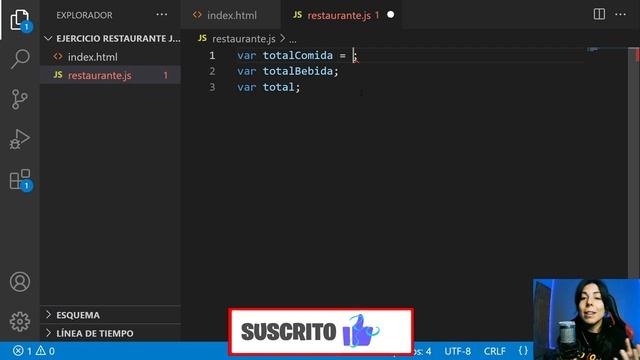Expand the LÍNEA DE TIEMPO section
Image resolution: width=640 pixels, height=360 pixels.
coord(111,333)
